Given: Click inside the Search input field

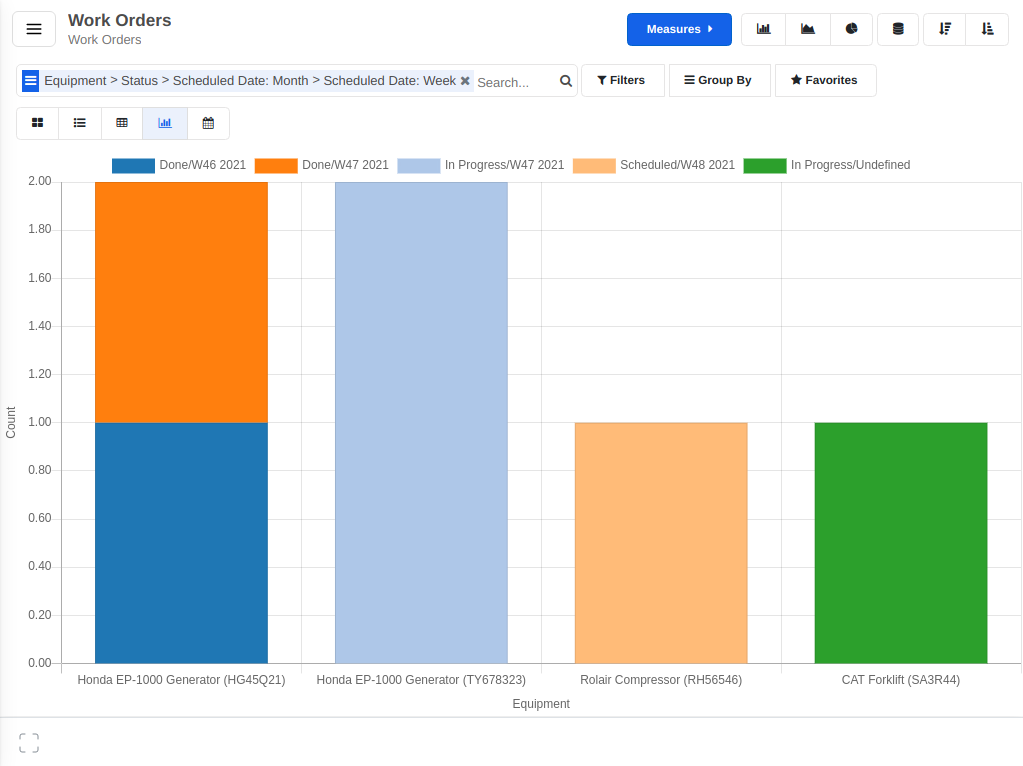Looking at the screenshot, I should 515,81.
